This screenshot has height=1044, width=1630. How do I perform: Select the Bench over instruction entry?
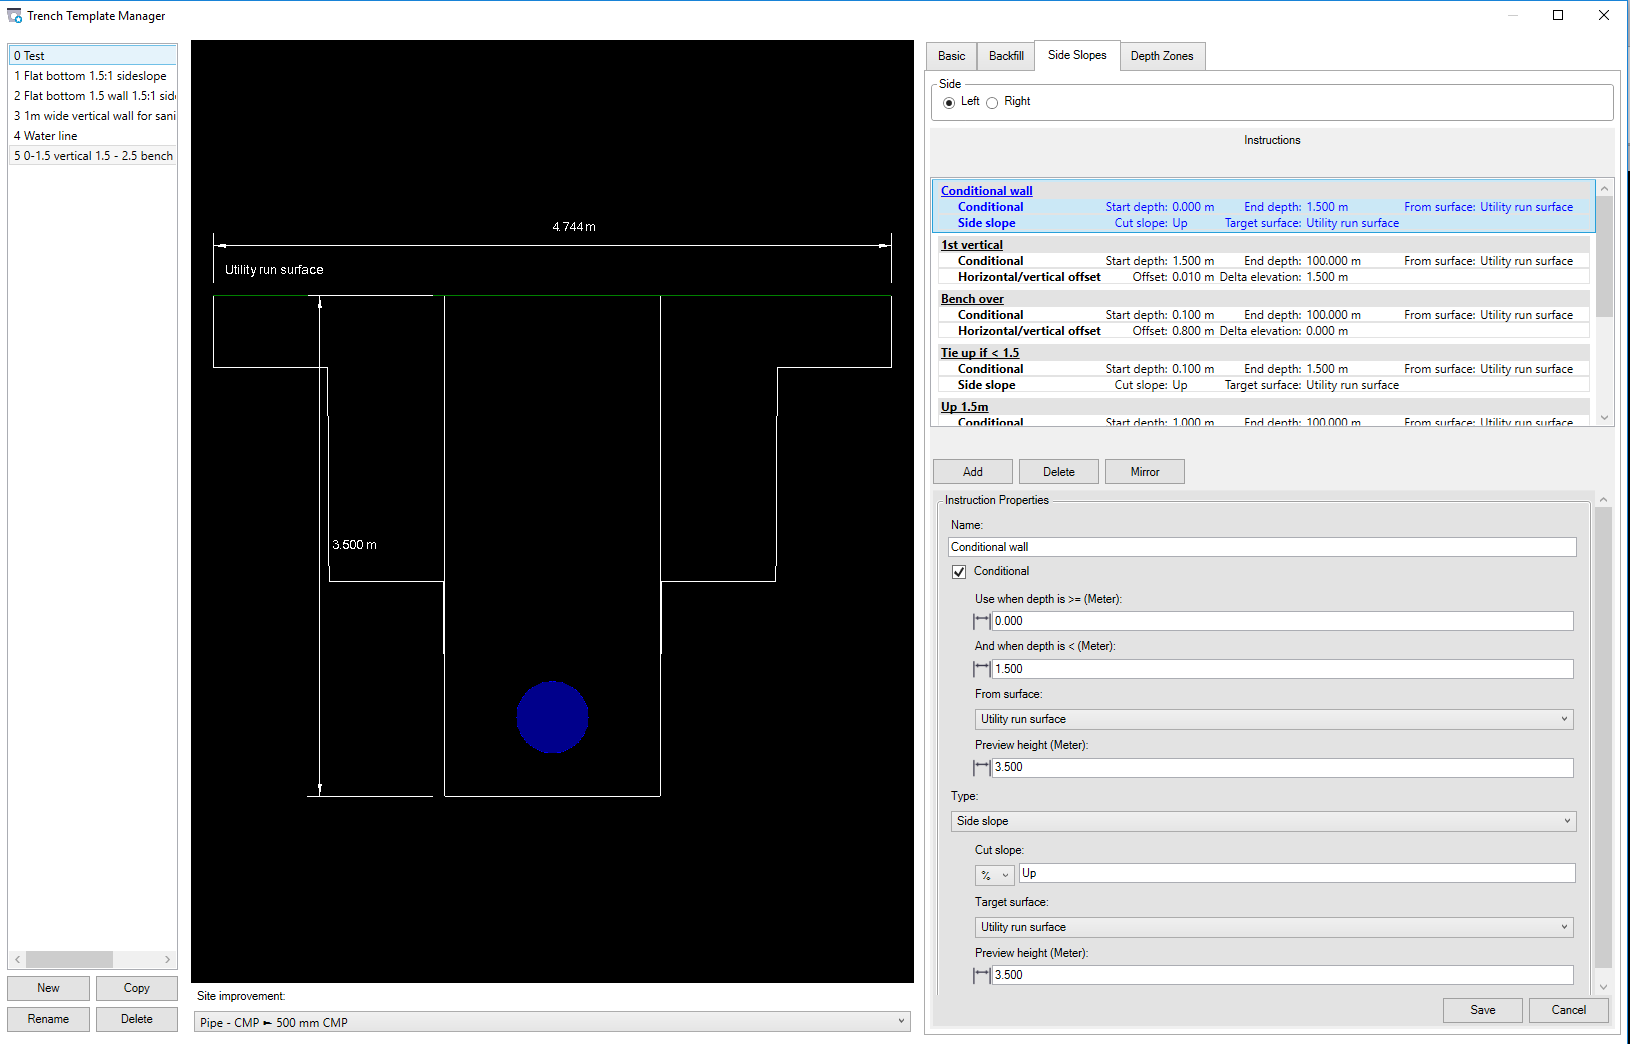point(972,298)
